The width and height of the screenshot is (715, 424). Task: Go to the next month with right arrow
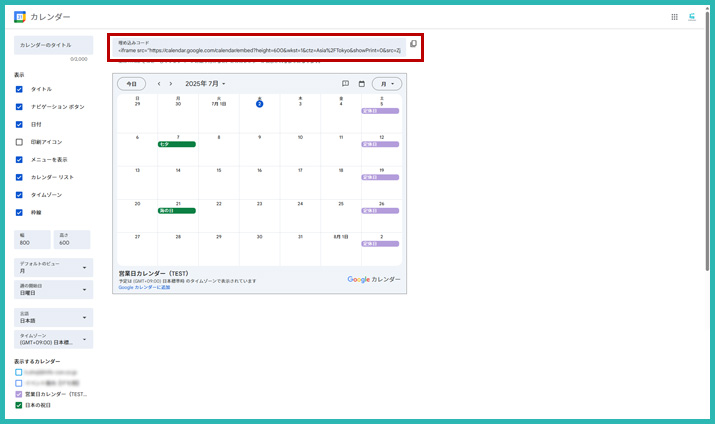click(x=171, y=84)
